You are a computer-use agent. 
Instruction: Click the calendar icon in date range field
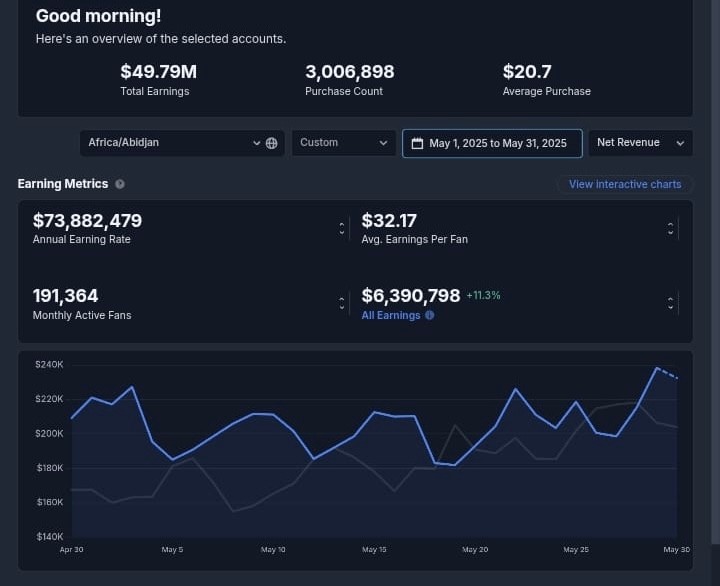tap(417, 143)
